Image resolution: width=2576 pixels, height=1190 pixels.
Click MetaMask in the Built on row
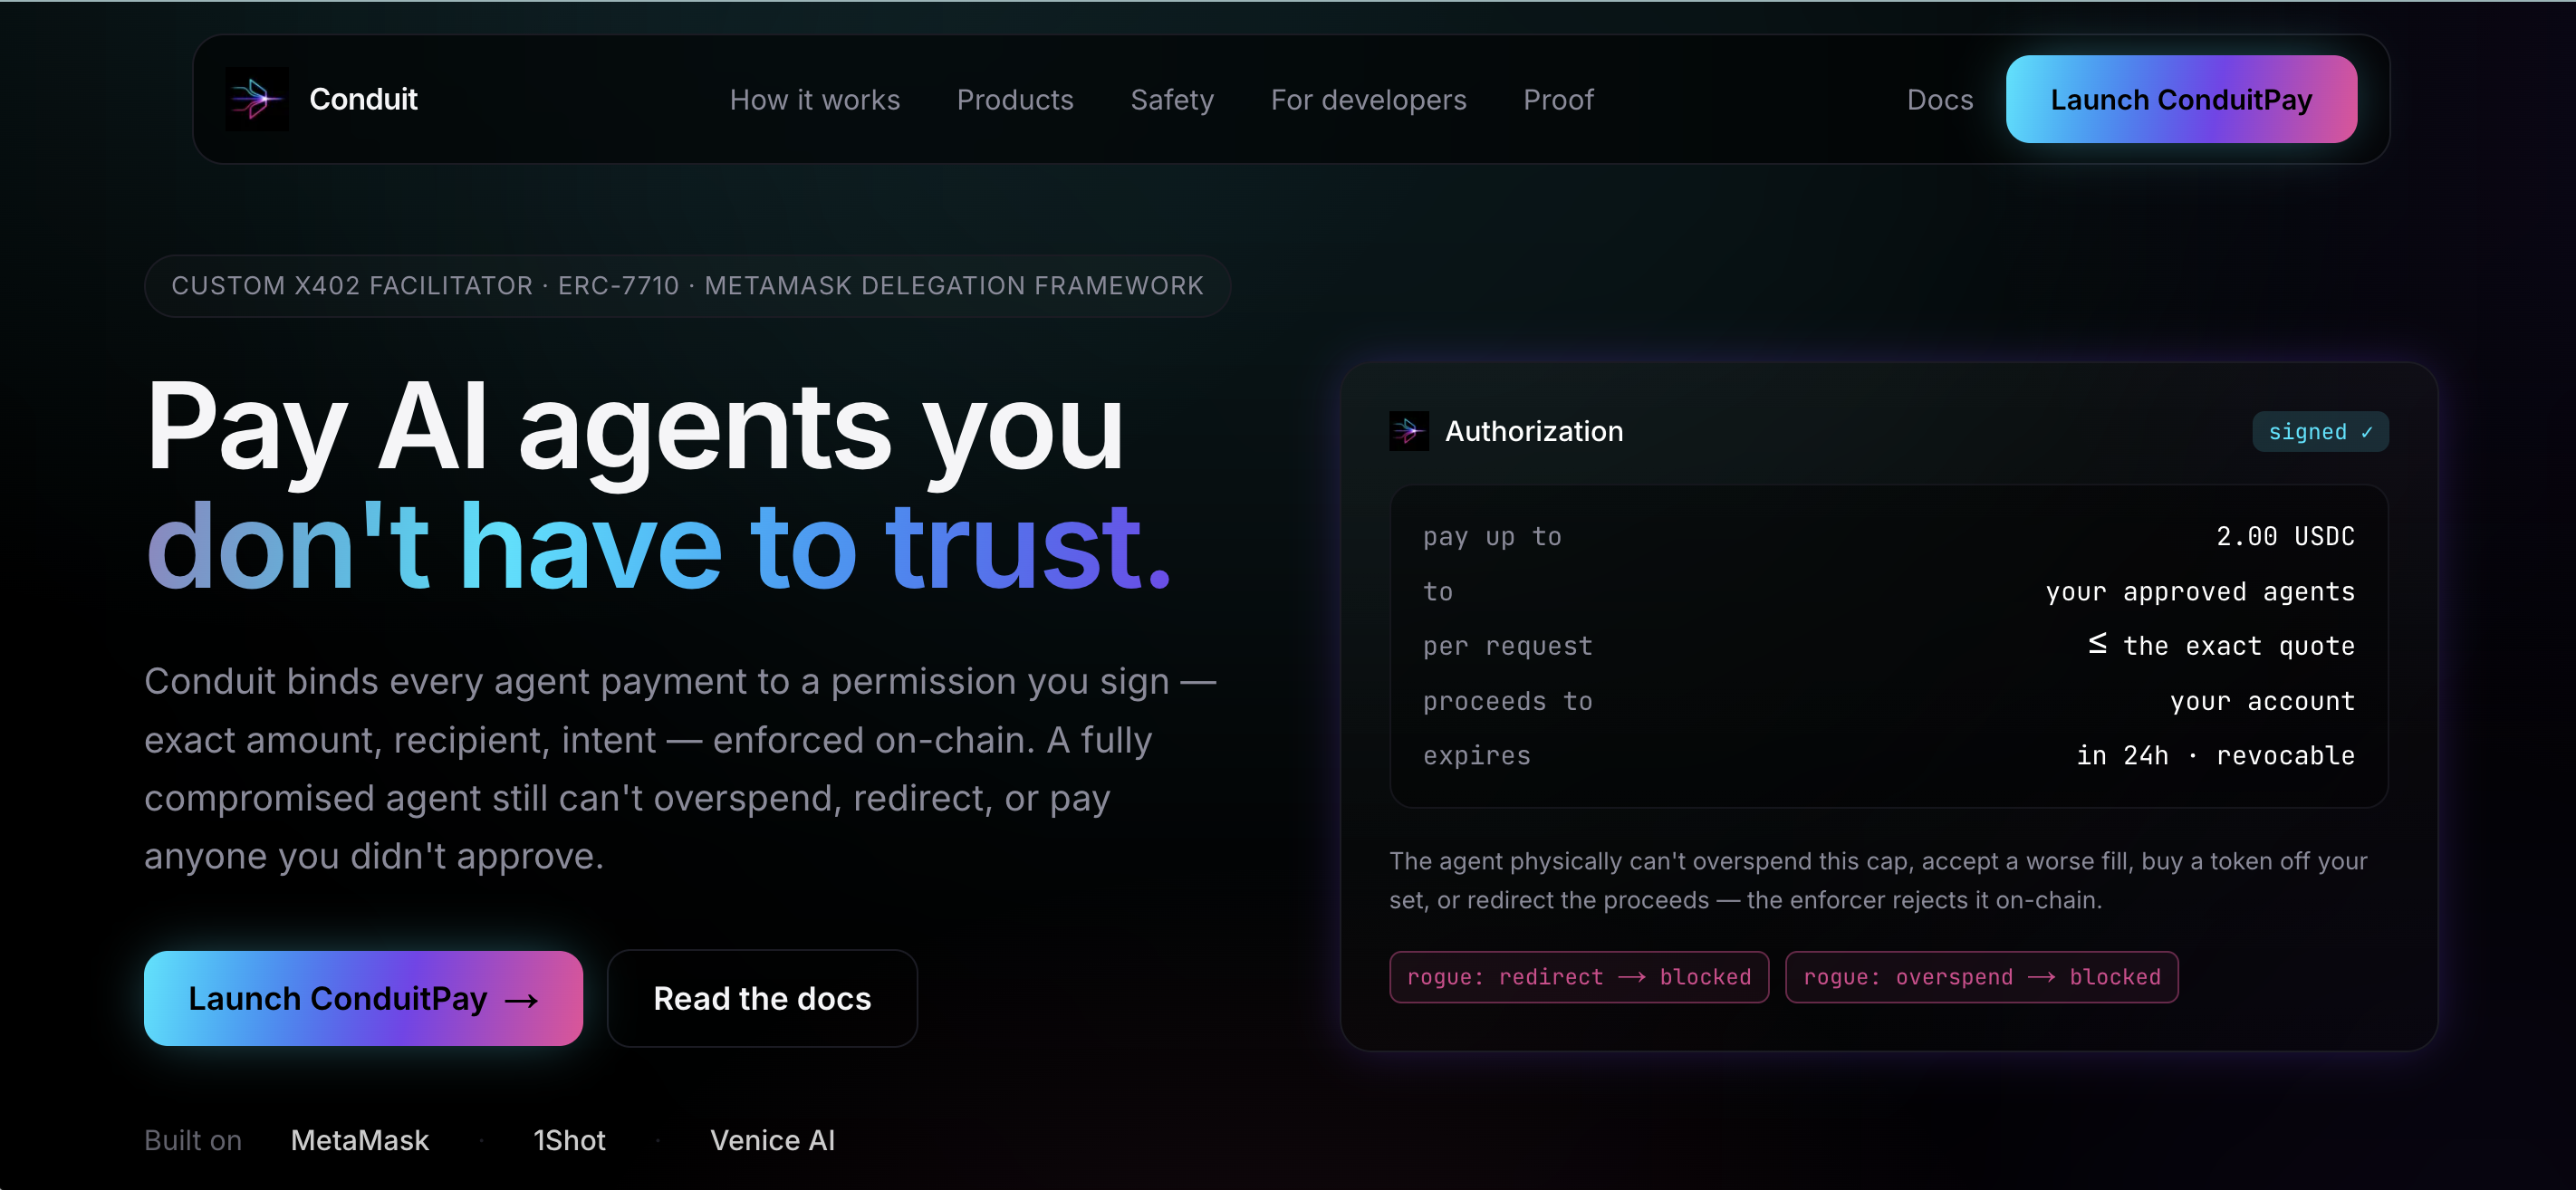[359, 1140]
